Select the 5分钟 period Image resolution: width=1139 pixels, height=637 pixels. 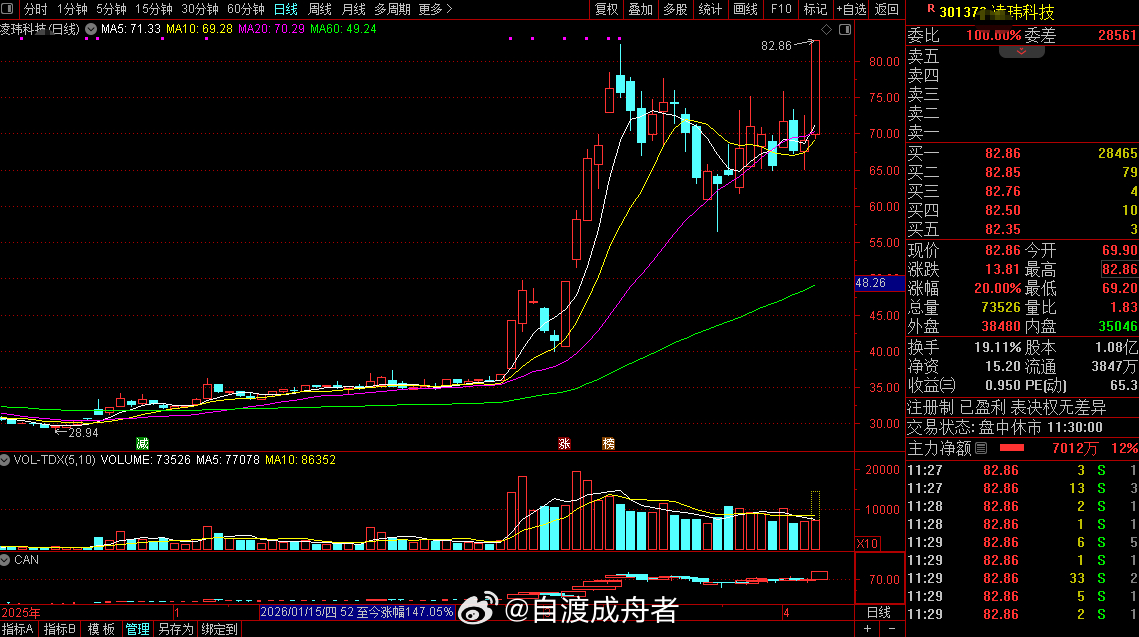[111, 9]
